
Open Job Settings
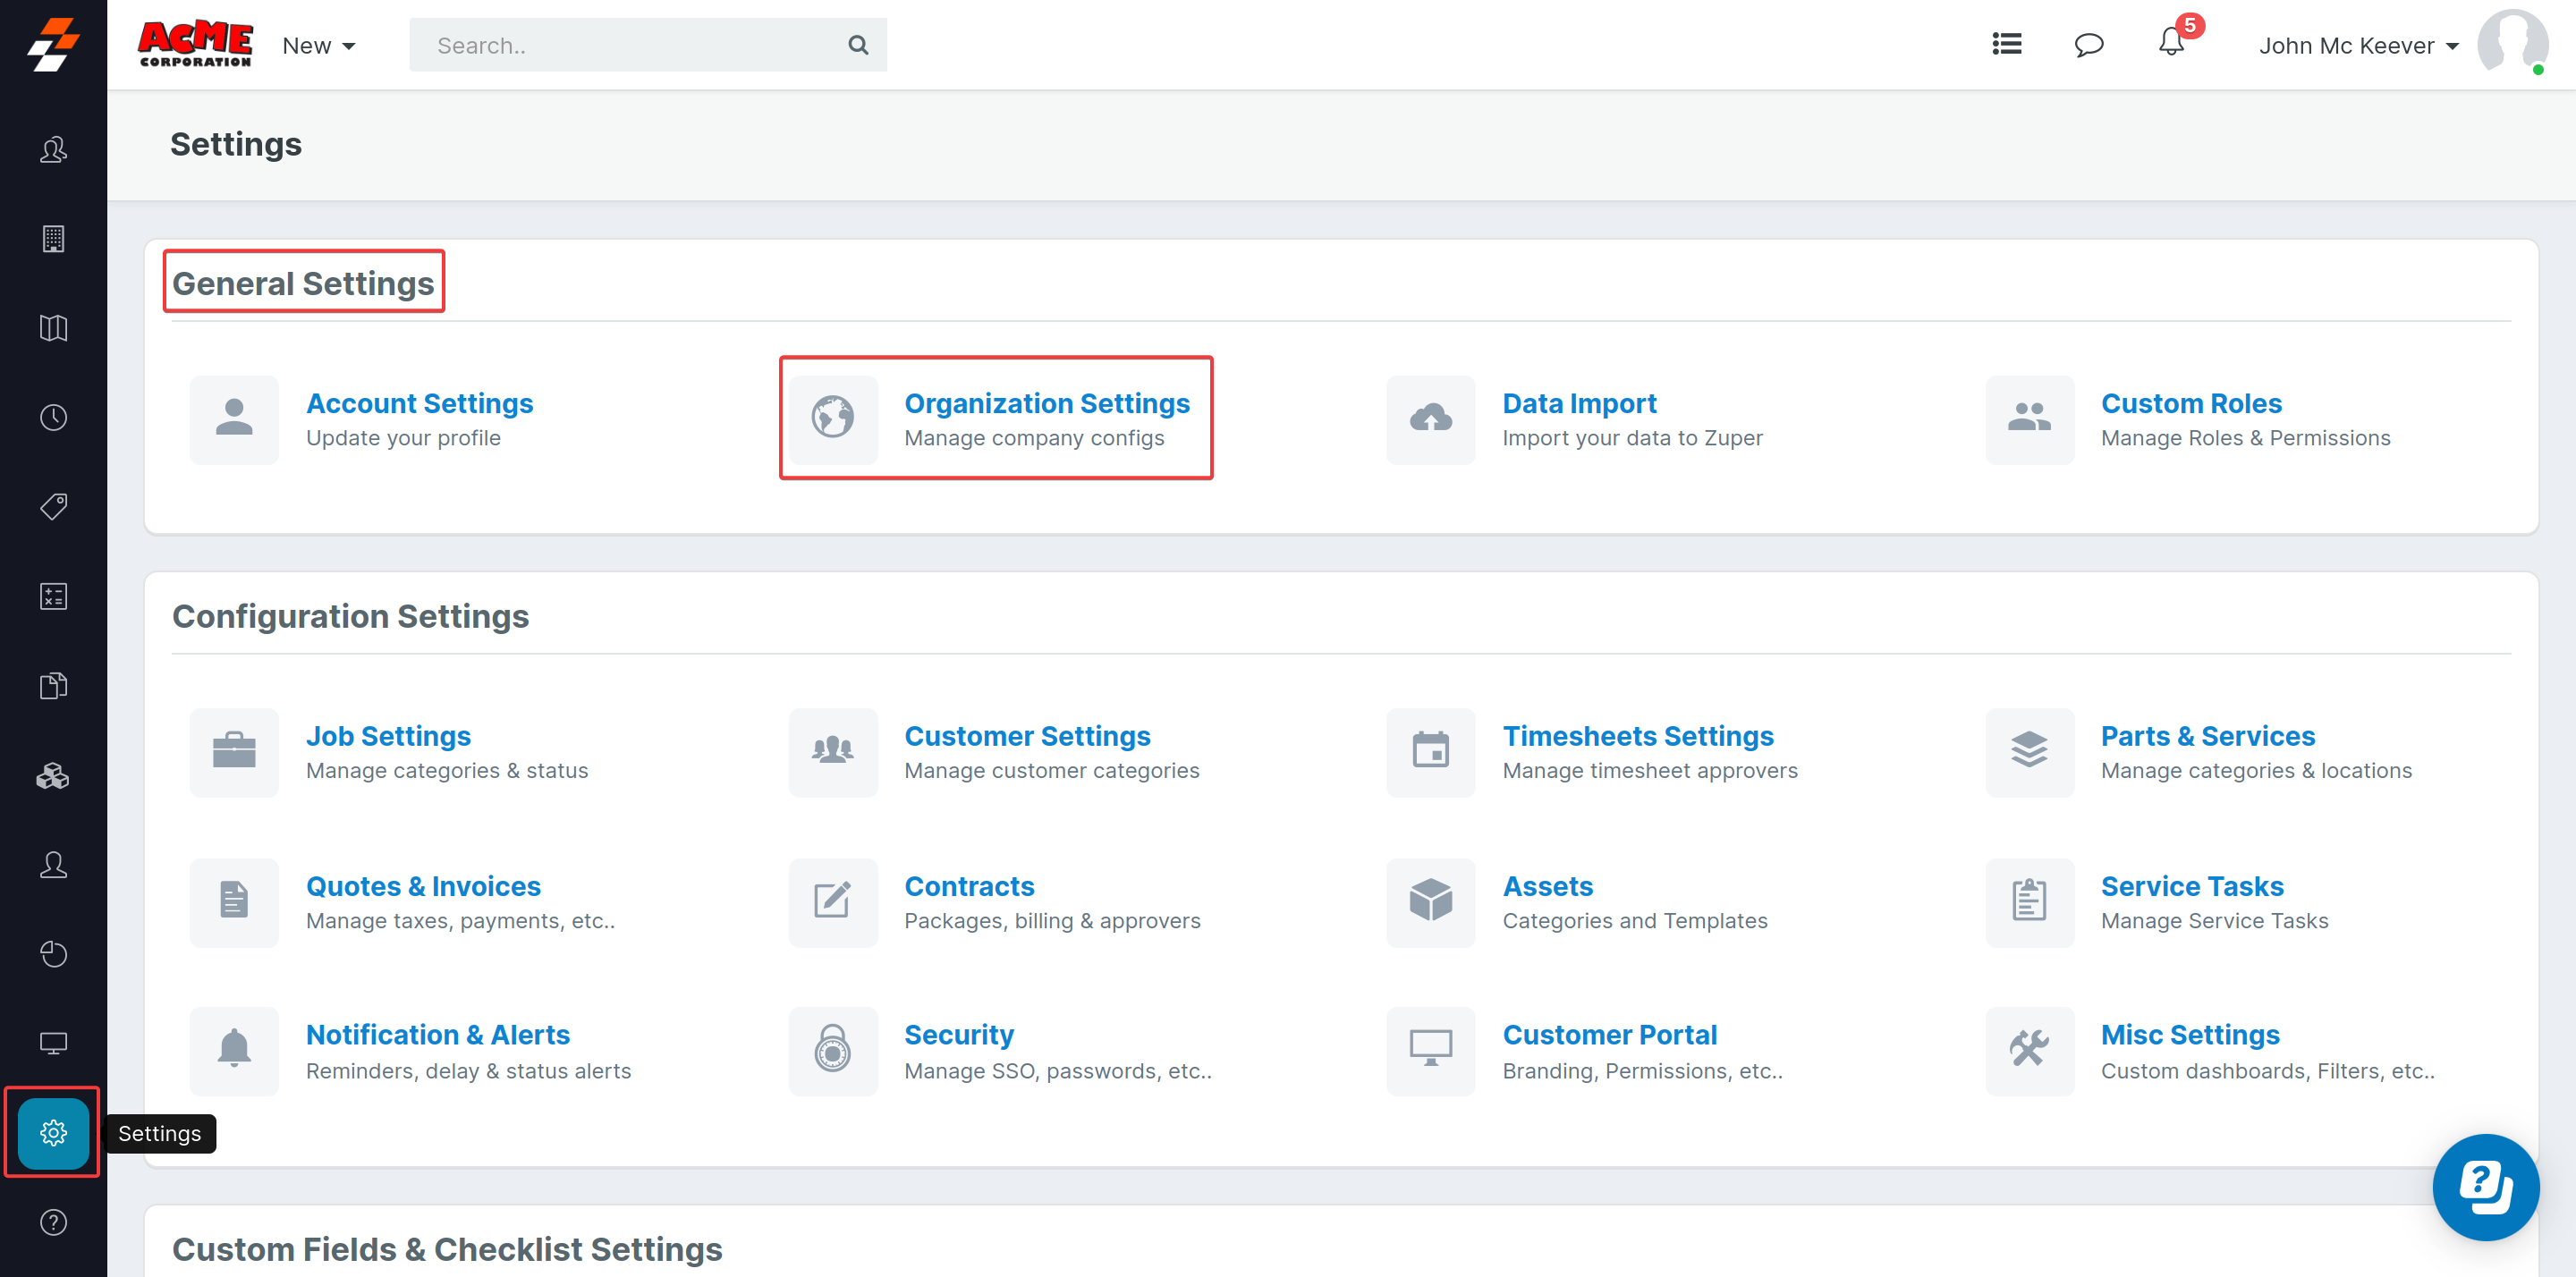pos(388,736)
